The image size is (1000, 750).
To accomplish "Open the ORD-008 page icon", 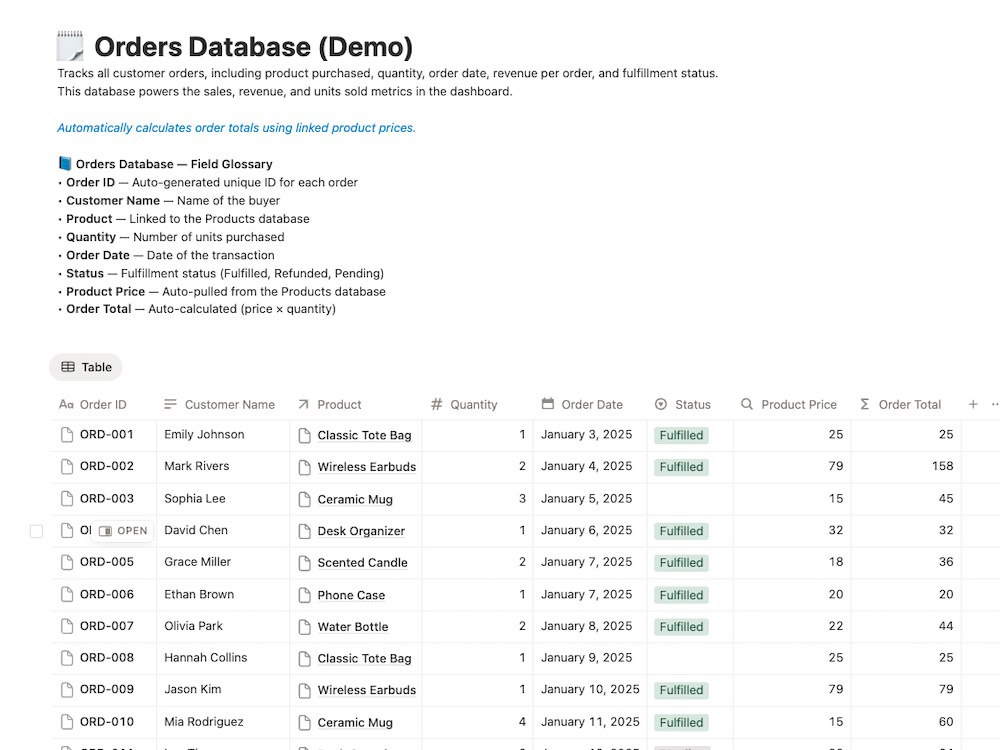I will [x=67, y=658].
